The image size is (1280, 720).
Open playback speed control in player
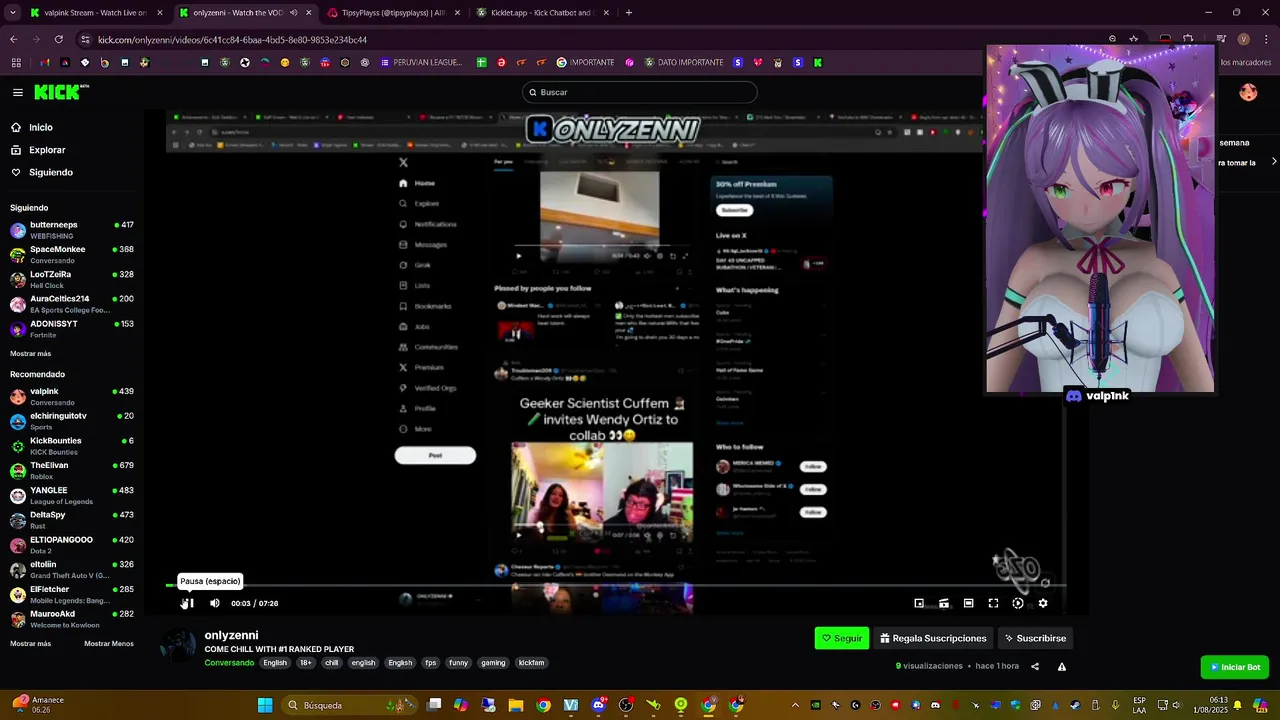1018,603
